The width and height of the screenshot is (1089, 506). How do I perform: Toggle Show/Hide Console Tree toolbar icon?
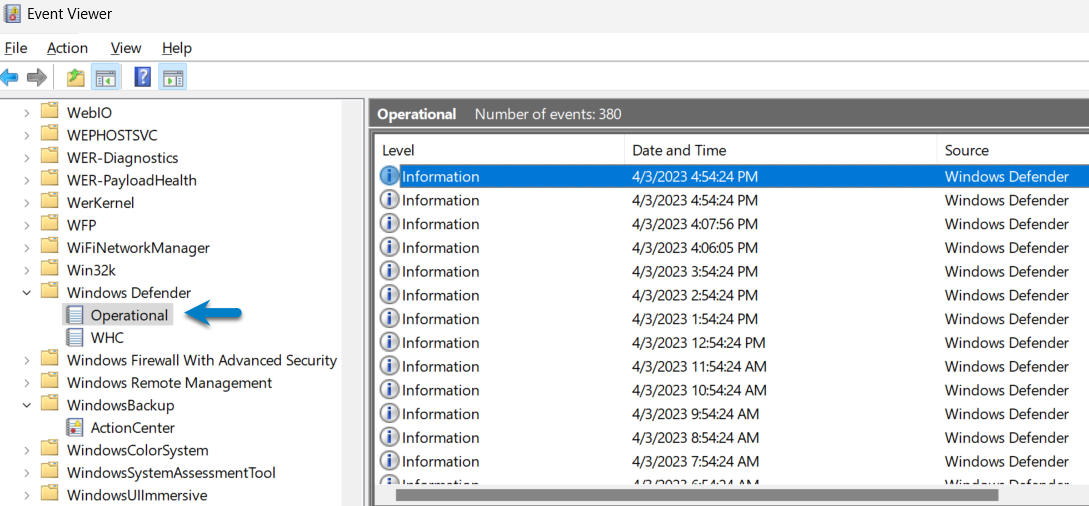coord(106,78)
